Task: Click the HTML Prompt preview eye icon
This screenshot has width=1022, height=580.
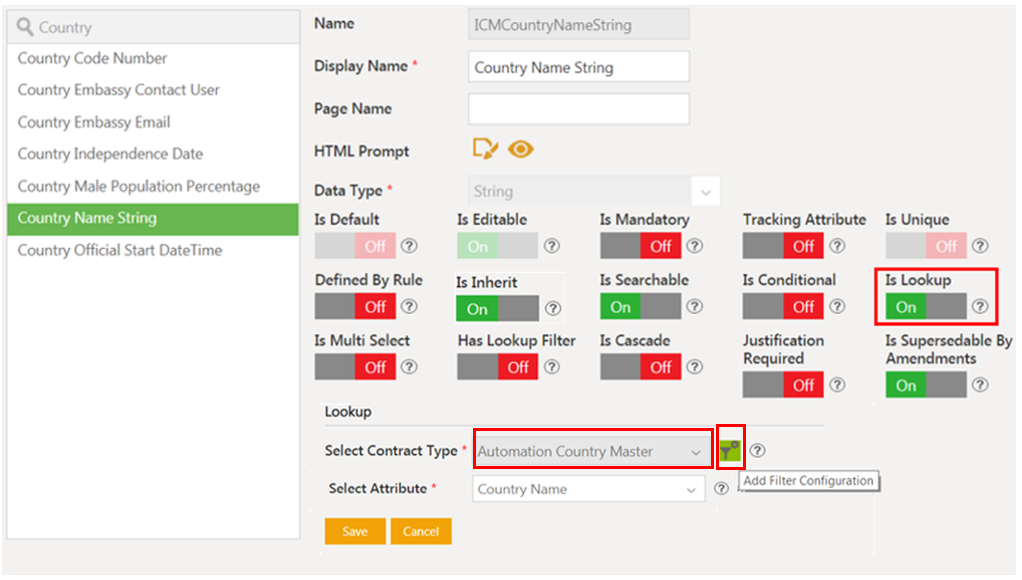Action: click(520, 150)
